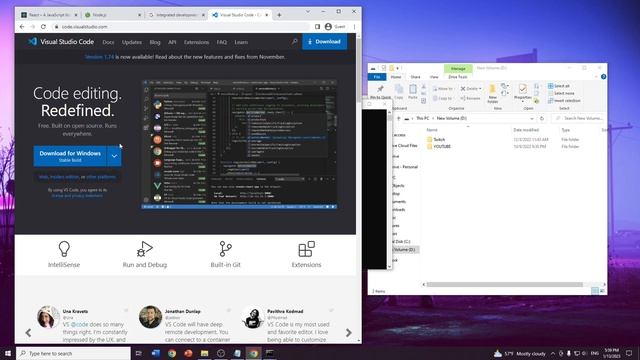Open the FAQ link in site navigation
Screen dimensions: 640x360
tap(222, 42)
